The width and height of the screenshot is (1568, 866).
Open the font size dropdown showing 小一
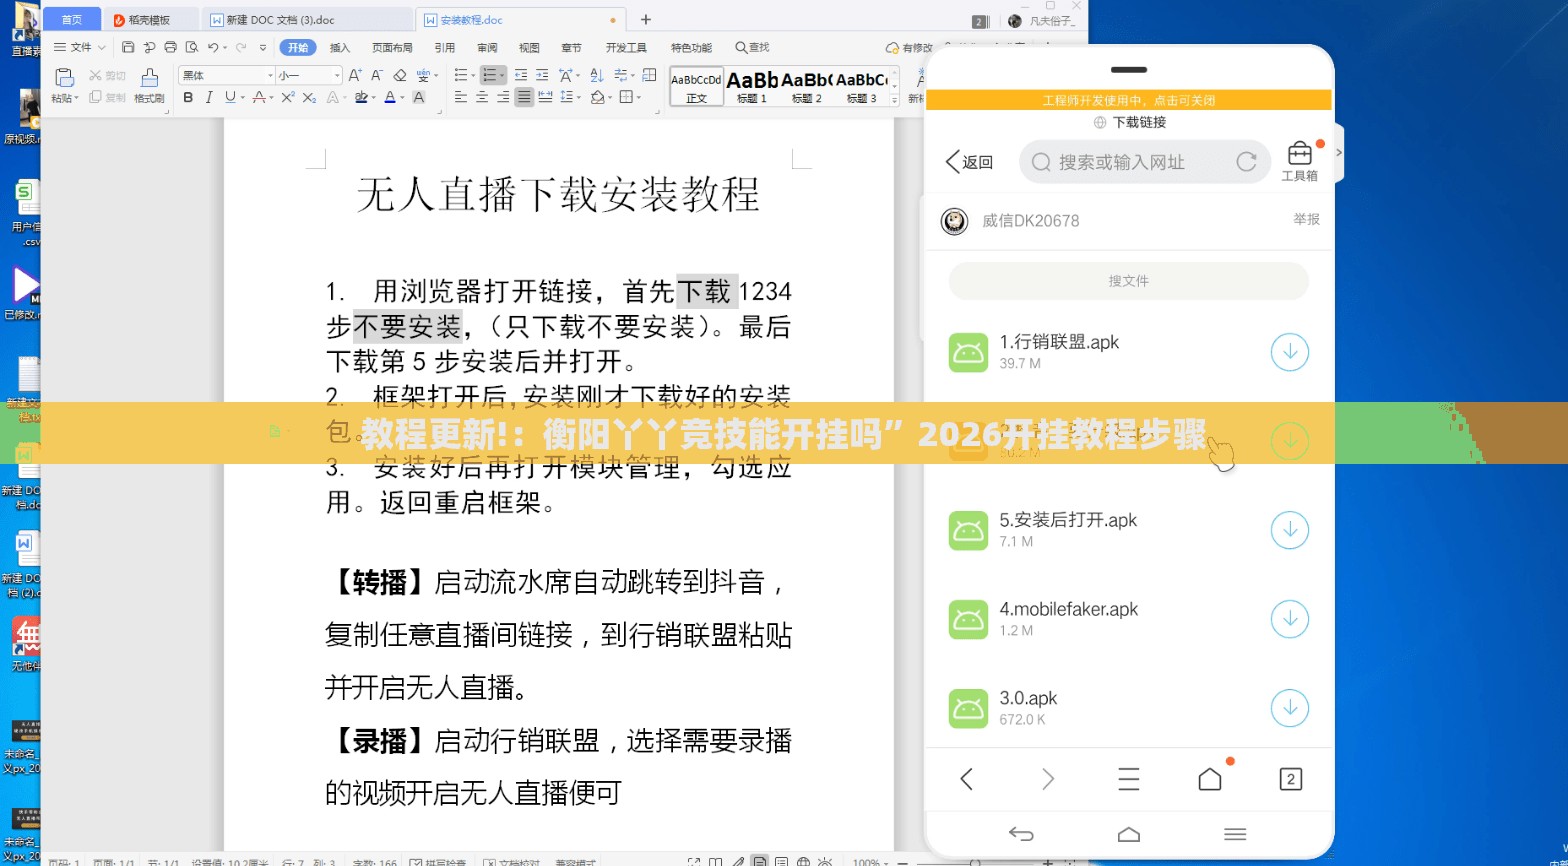pos(337,75)
